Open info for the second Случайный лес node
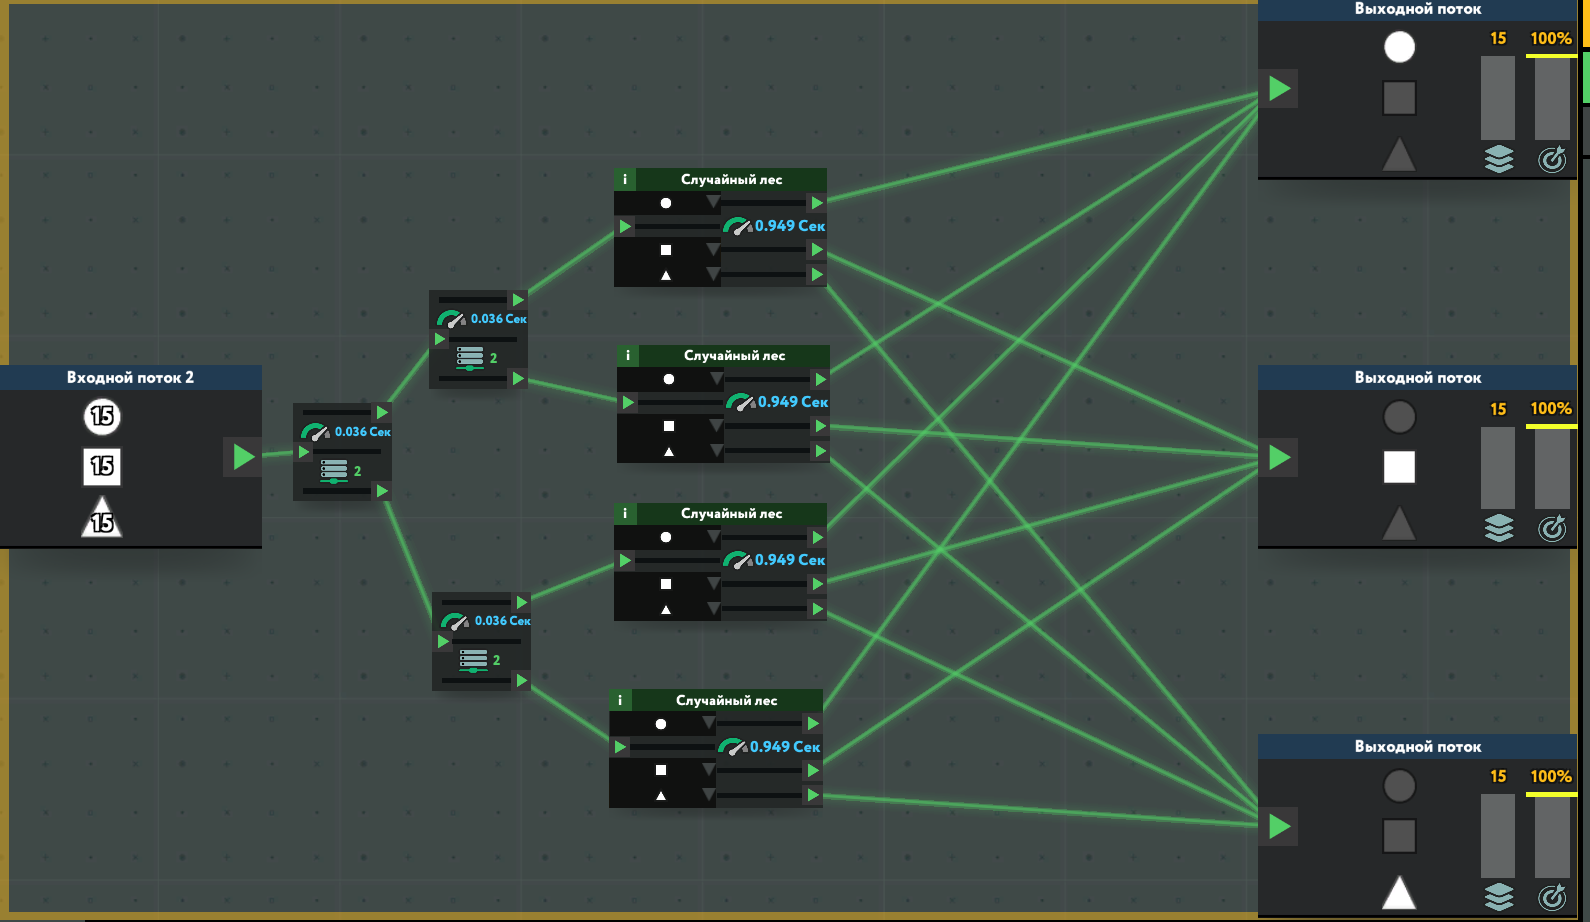1590x922 pixels. (x=628, y=355)
